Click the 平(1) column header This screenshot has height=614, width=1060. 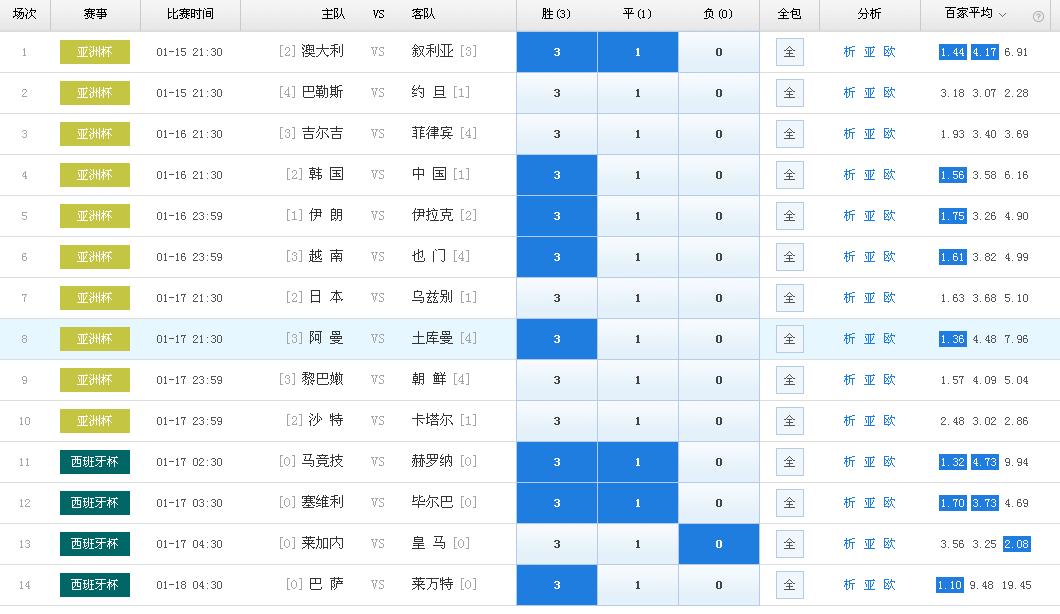(x=637, y=14)
